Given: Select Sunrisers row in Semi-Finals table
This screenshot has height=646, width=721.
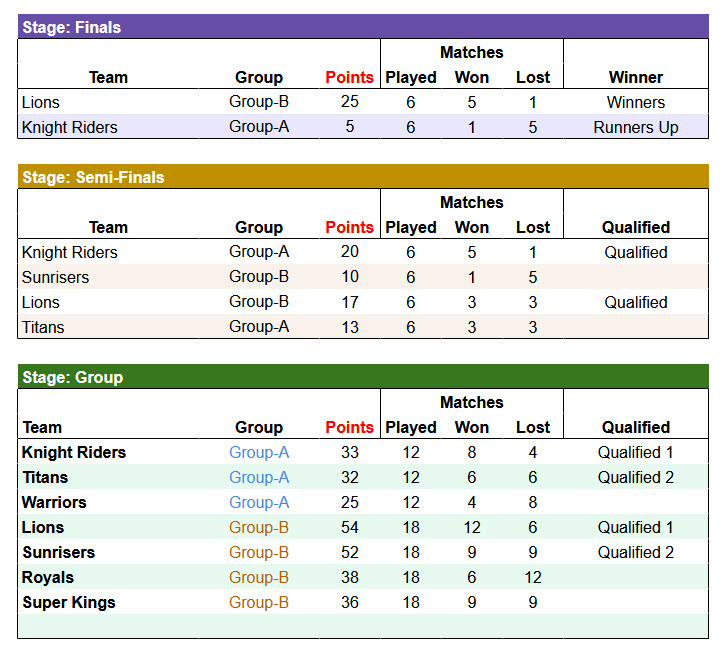Looking at the screenshot, I should 55,277.
